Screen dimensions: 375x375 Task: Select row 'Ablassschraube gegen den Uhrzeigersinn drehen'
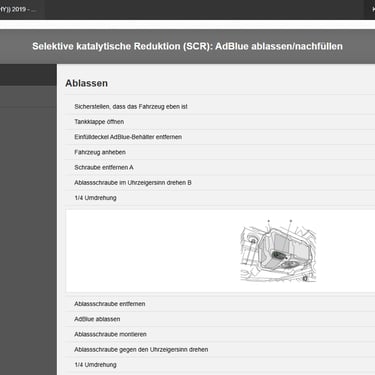pos(220,350)
